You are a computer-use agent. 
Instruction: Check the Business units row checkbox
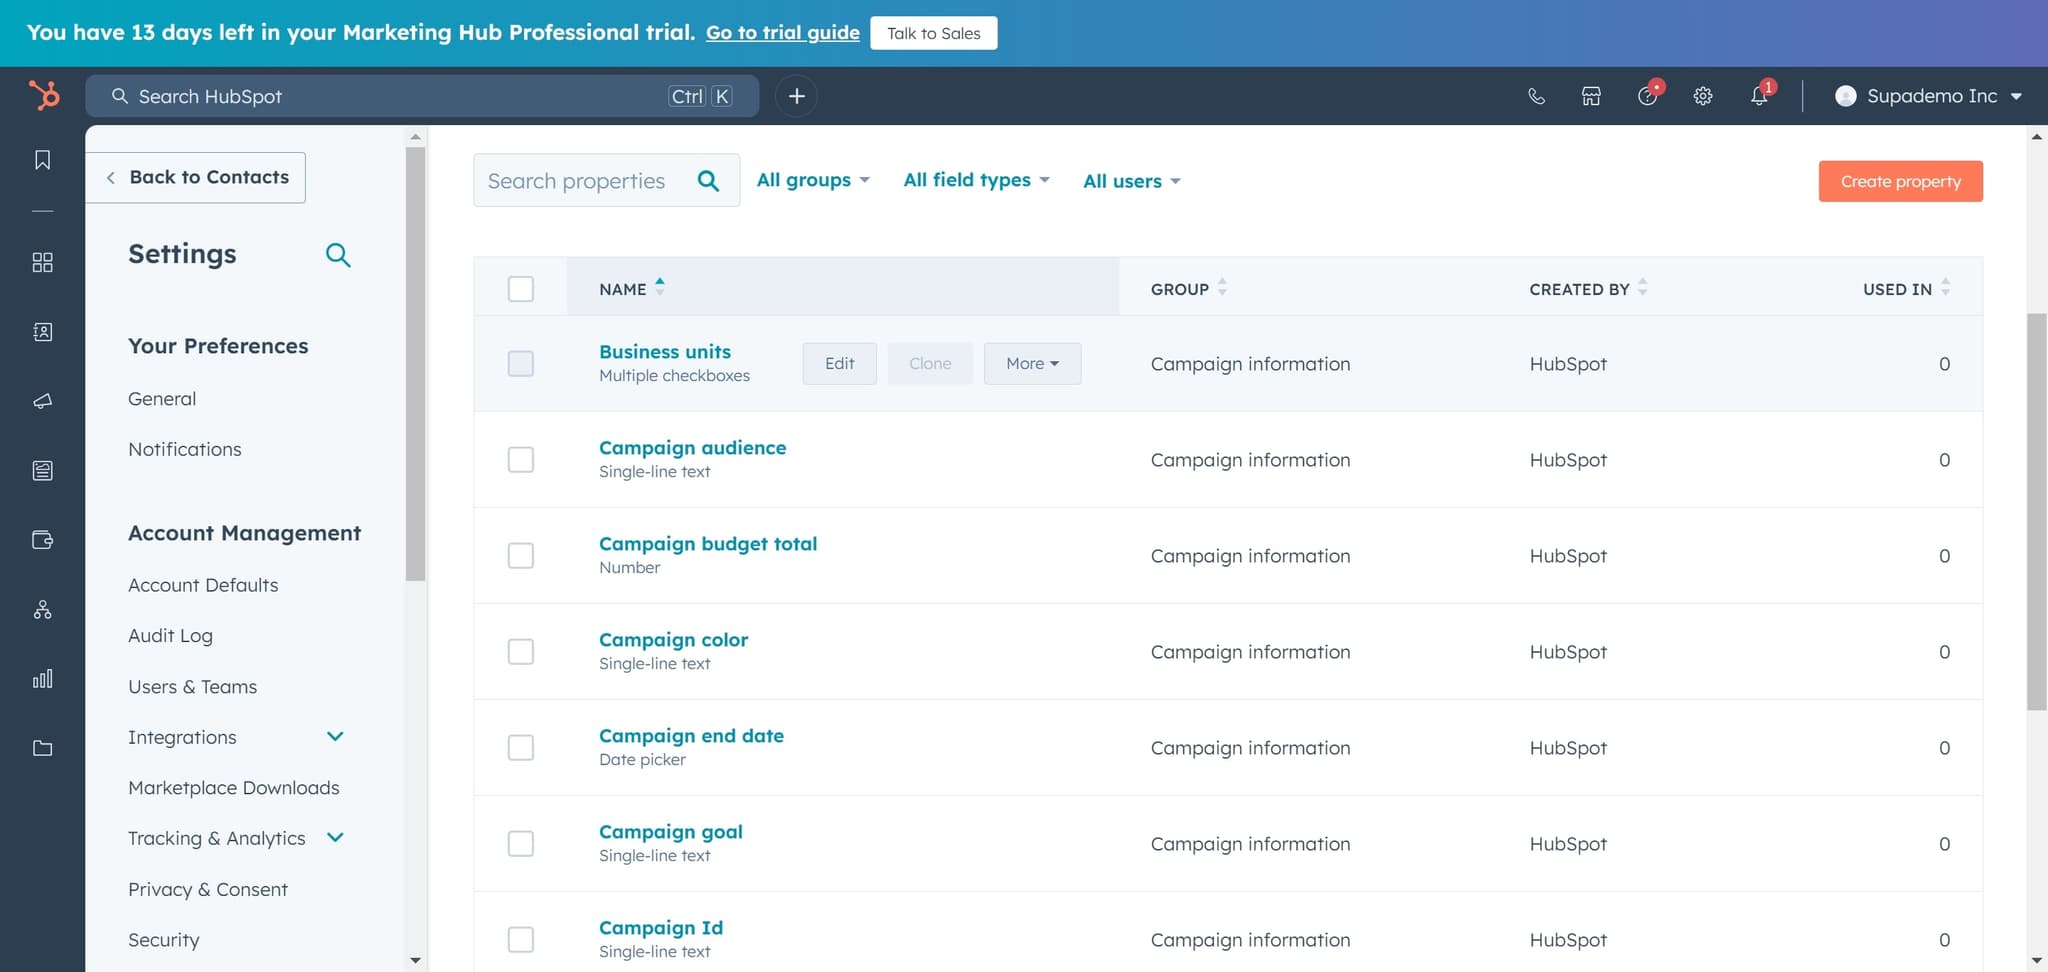(521, 364)
